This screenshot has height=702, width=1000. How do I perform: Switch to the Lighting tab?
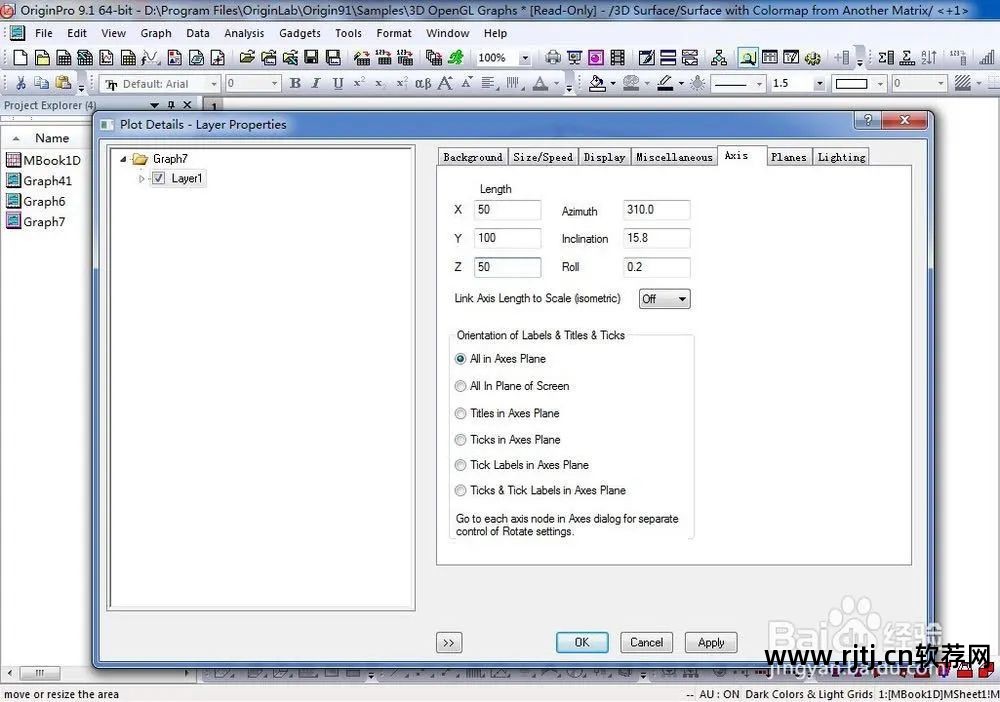pyautogui.click(x=841, y=157)
